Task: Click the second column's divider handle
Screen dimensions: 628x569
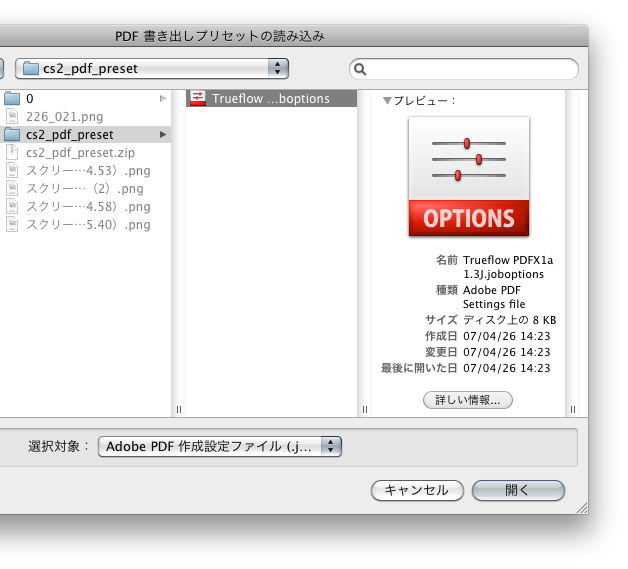Action: pyautogui.click(x=364, y=409)
